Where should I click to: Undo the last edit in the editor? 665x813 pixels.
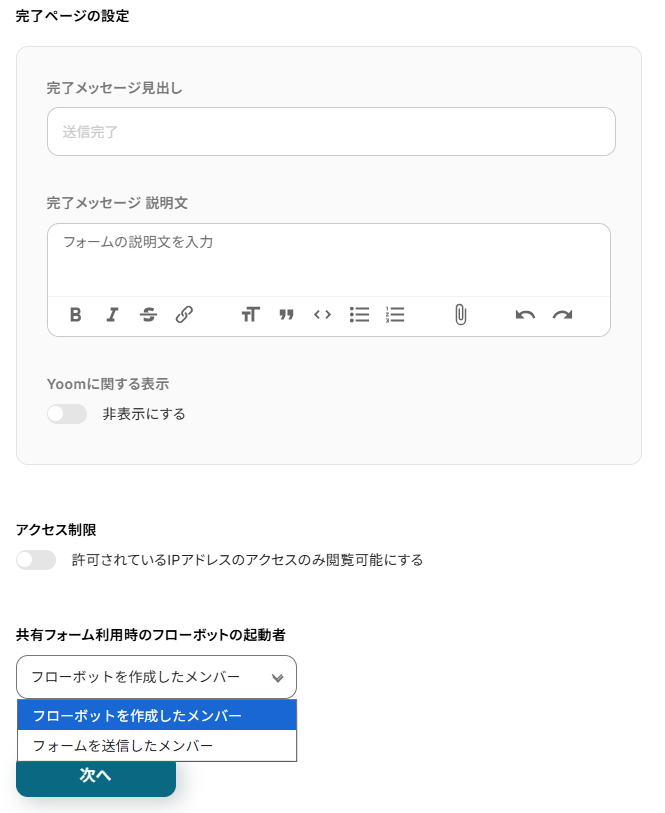pos(526,315)
